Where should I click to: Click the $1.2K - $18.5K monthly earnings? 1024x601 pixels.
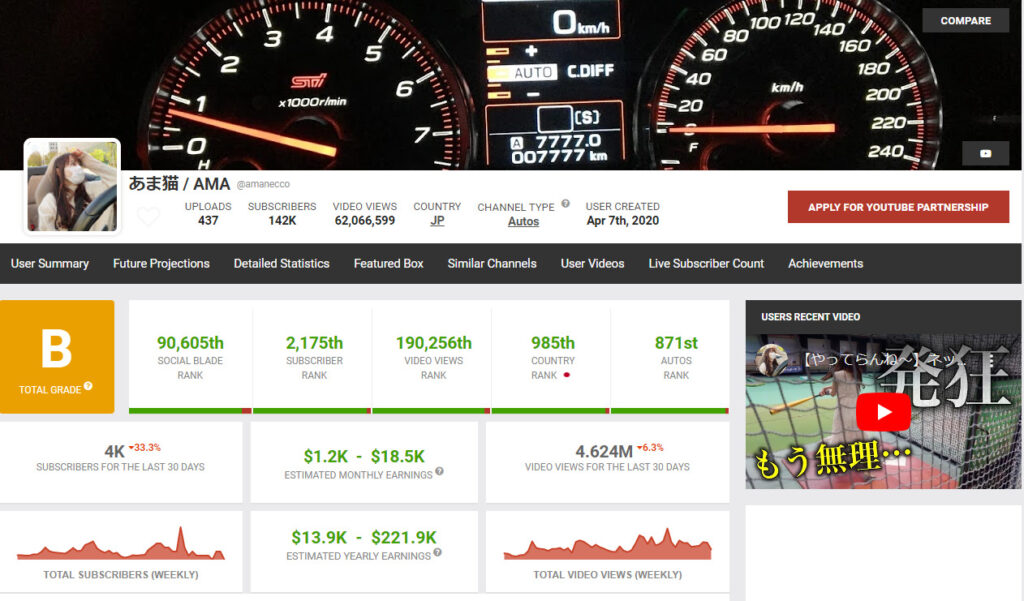coord(364,456)
